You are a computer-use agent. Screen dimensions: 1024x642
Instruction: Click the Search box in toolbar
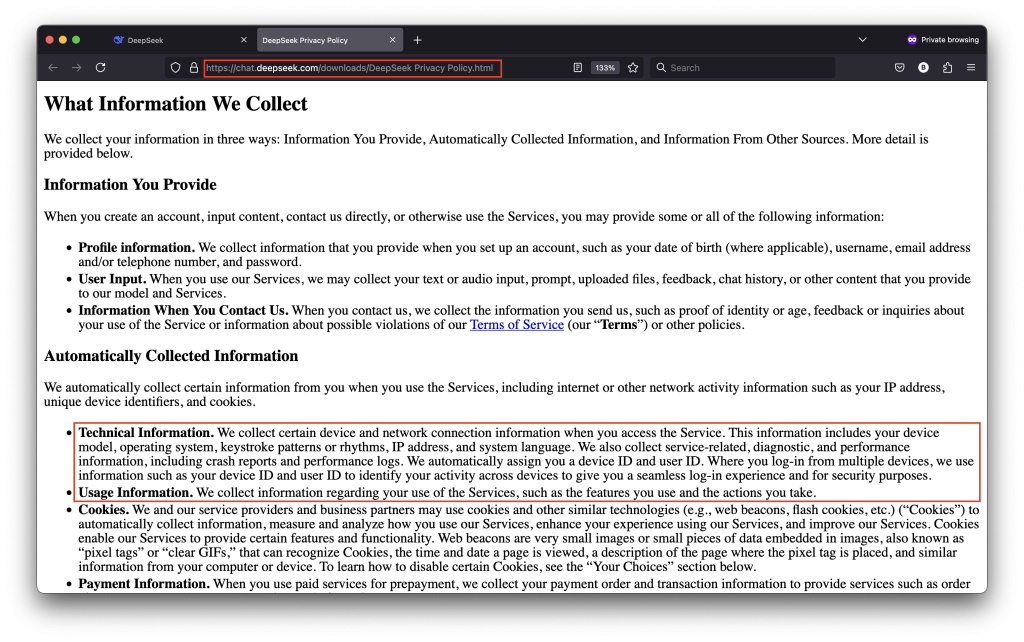coord(742,68)
